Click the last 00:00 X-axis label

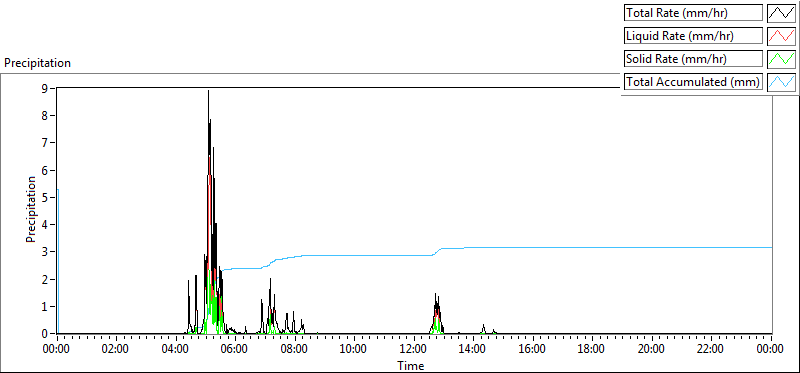(770, 350)
